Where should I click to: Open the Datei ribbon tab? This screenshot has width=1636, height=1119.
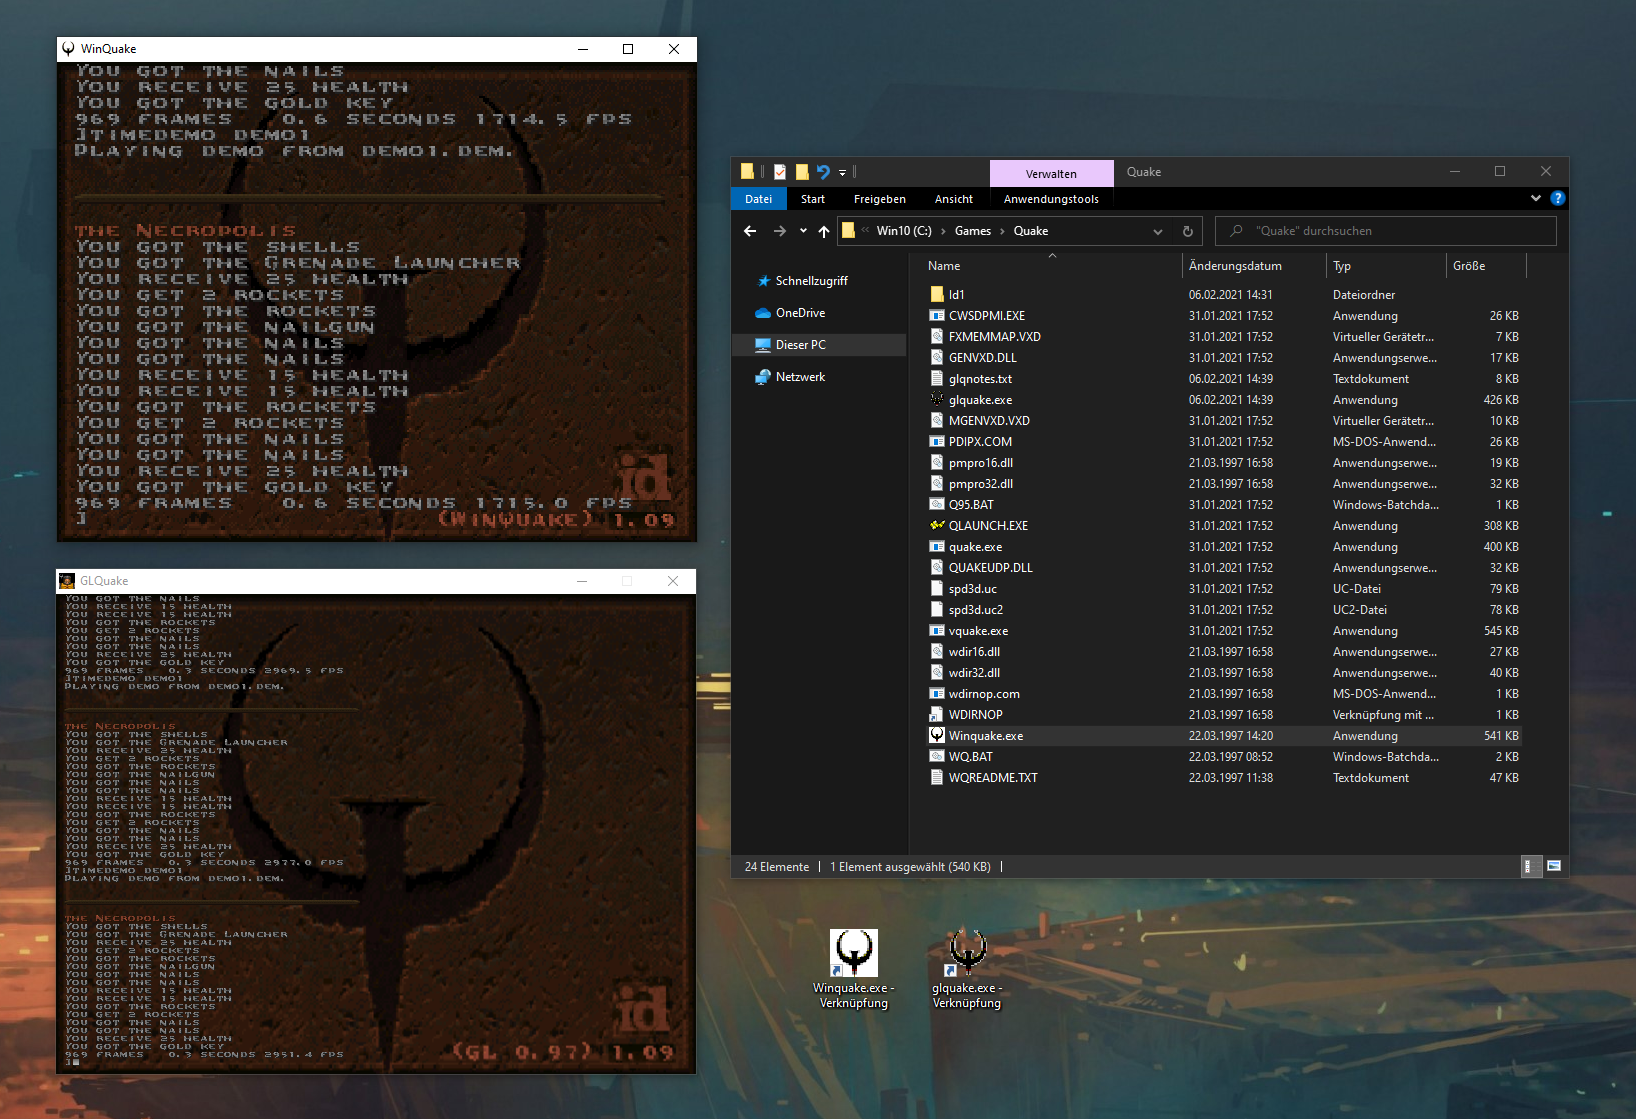[x=759, y=199]
